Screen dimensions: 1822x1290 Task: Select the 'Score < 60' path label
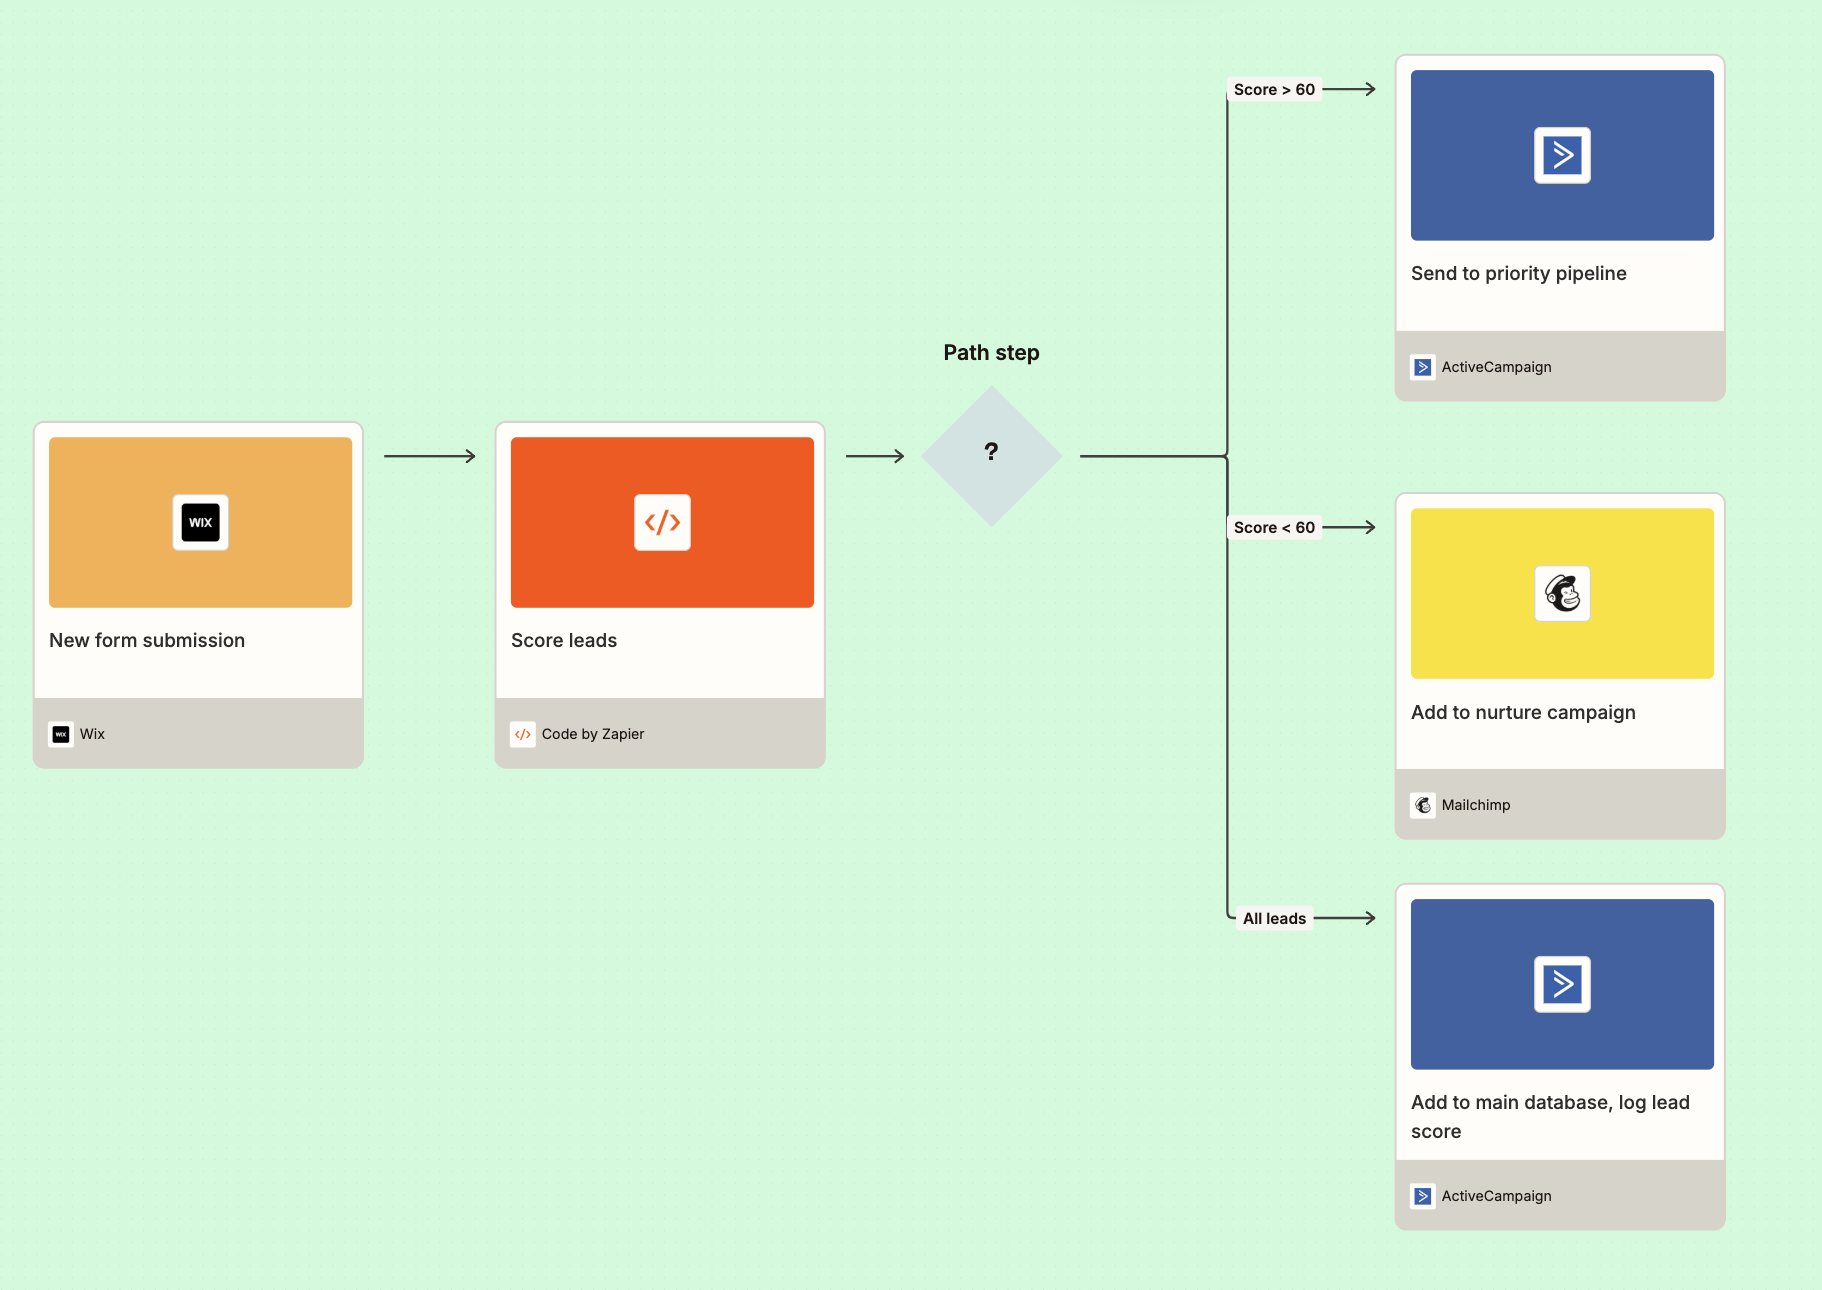(x=1274, y=528)
